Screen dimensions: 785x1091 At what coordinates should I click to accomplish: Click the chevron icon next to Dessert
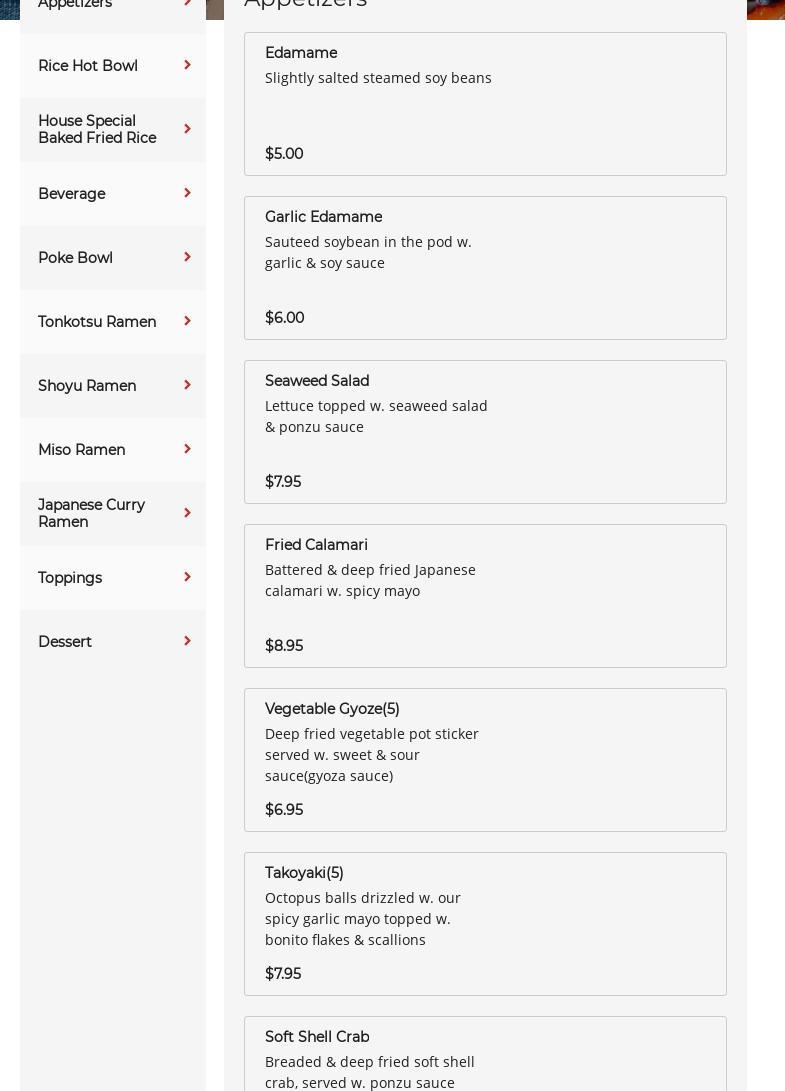187,641
